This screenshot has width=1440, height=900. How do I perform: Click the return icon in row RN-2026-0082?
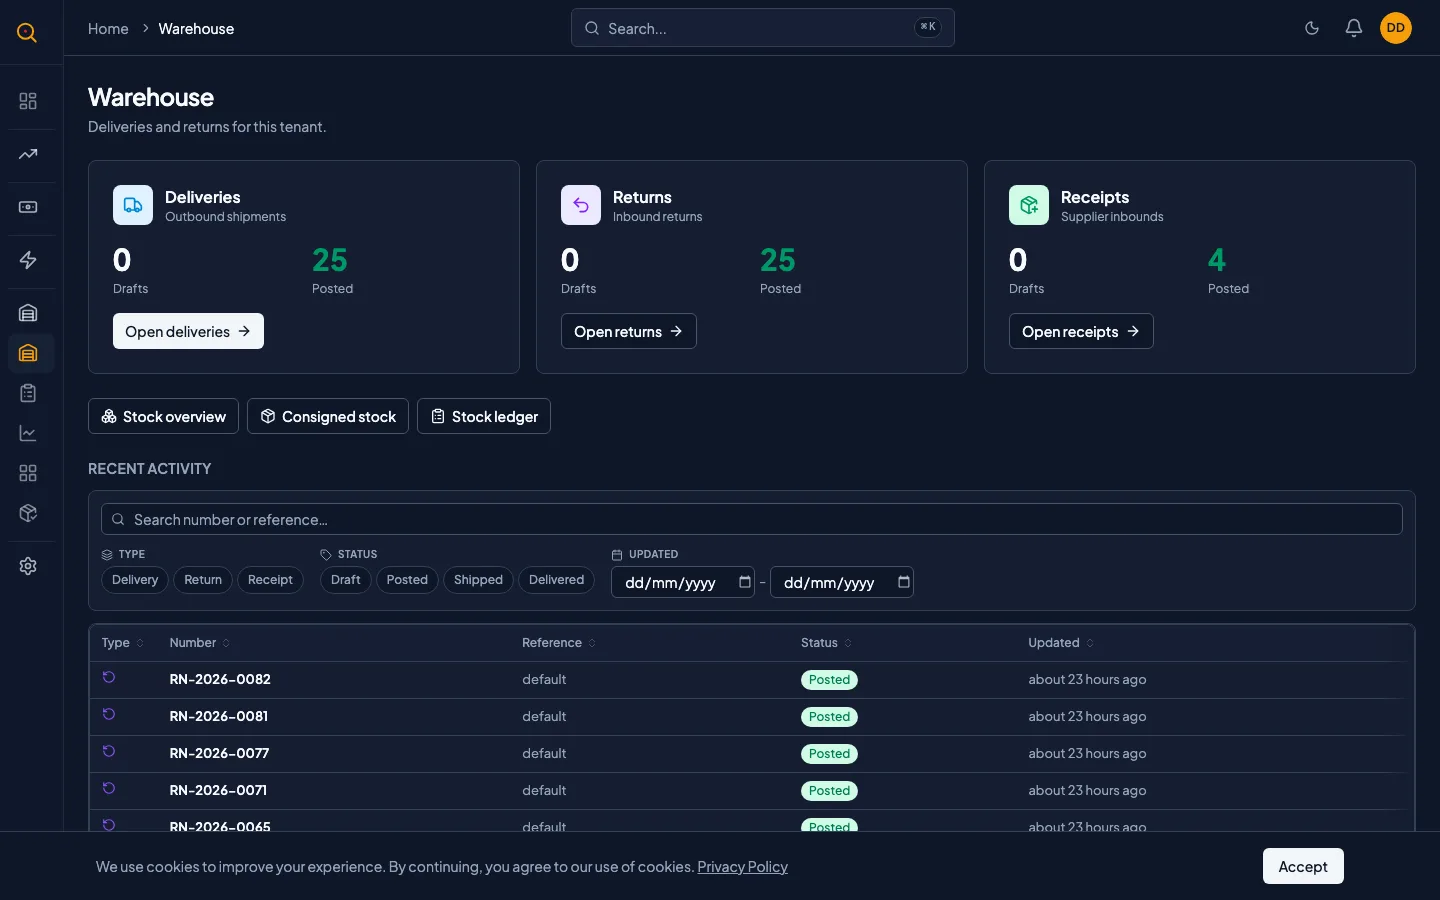(x=109, y=677)
